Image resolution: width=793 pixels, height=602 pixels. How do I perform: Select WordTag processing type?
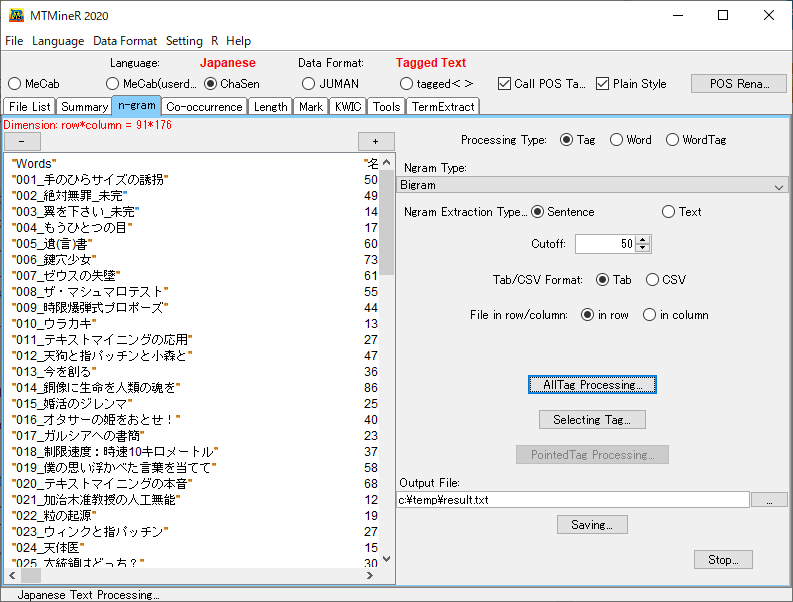pyautogui.click(x=672, y=140)
